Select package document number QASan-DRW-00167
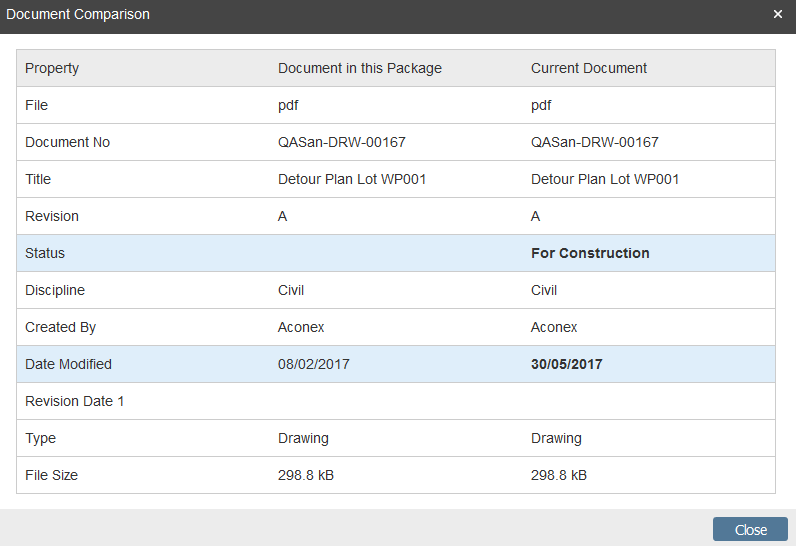 point(342,142)
